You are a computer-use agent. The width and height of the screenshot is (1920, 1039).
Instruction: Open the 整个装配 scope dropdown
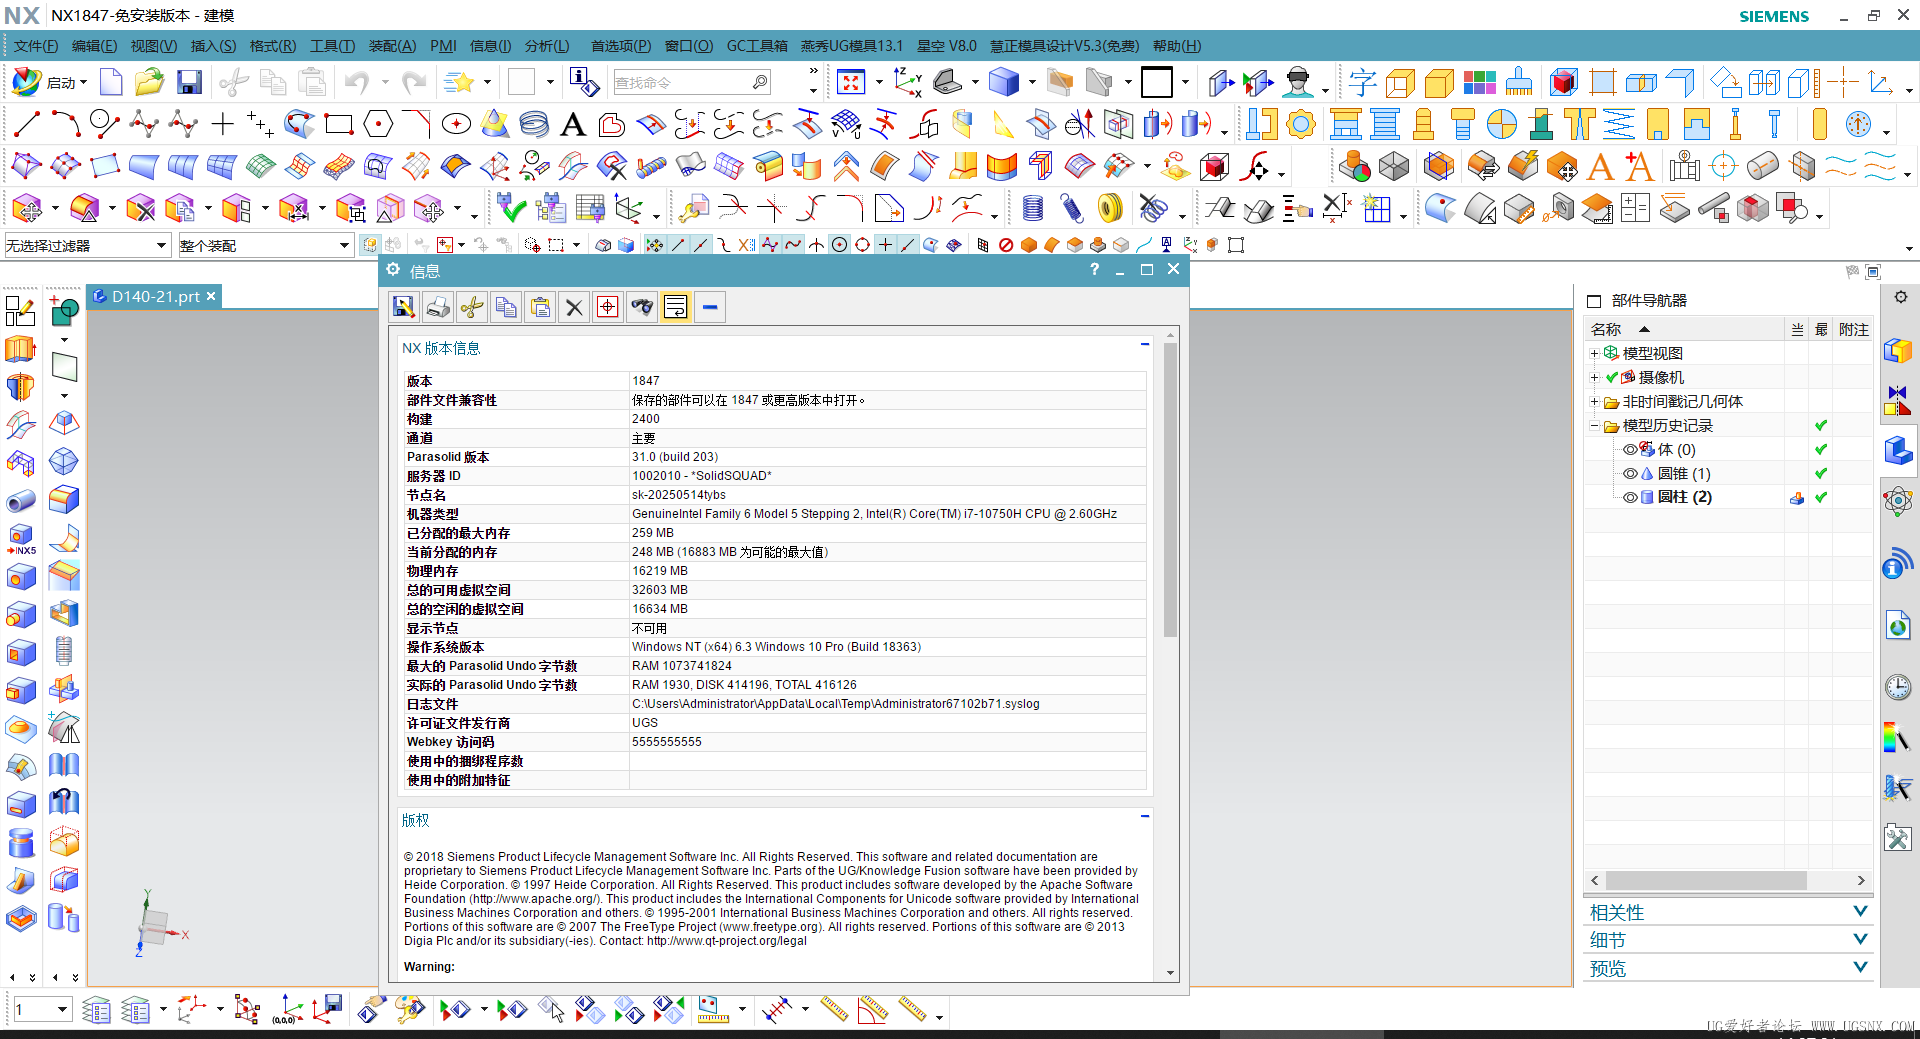(265, 245)
